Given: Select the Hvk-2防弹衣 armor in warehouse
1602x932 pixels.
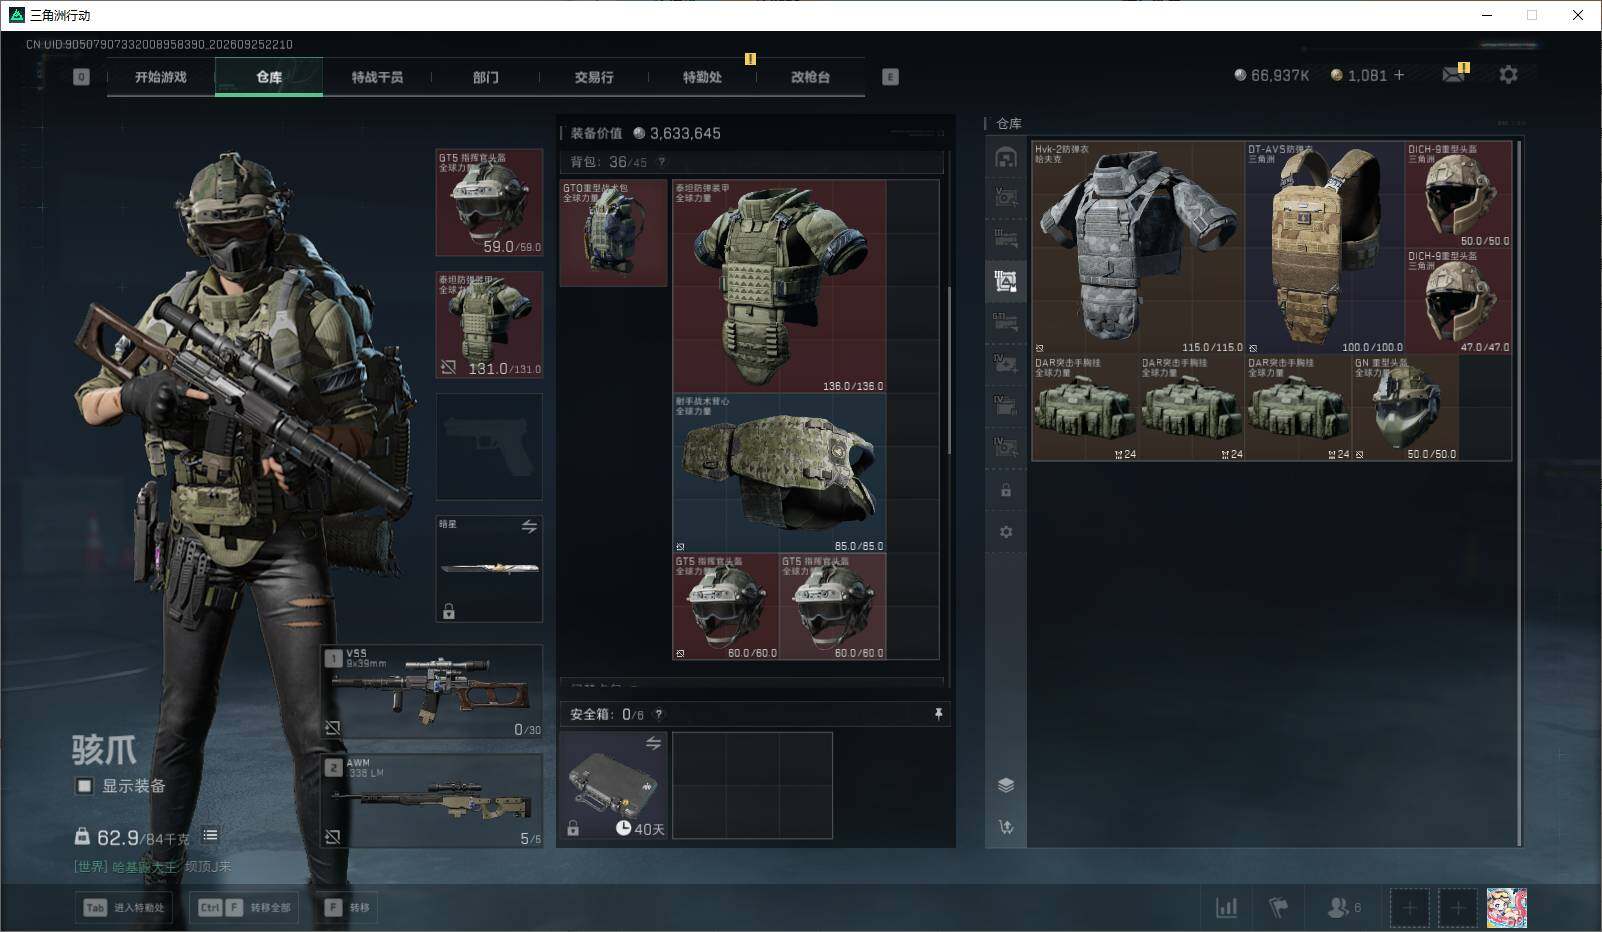Looking at the screenshot, I should click(x=1138, y=247).
